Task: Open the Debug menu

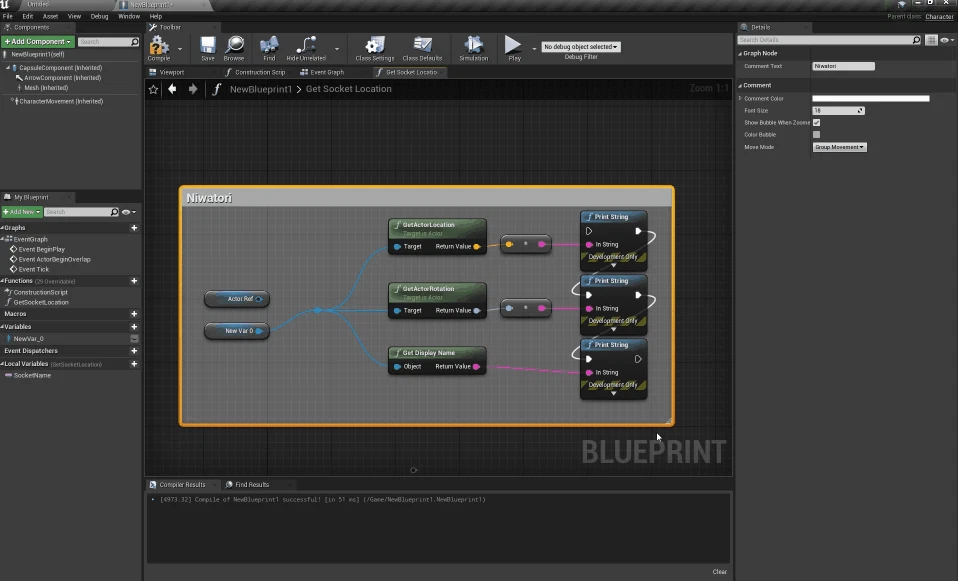Action: point(99,16)
